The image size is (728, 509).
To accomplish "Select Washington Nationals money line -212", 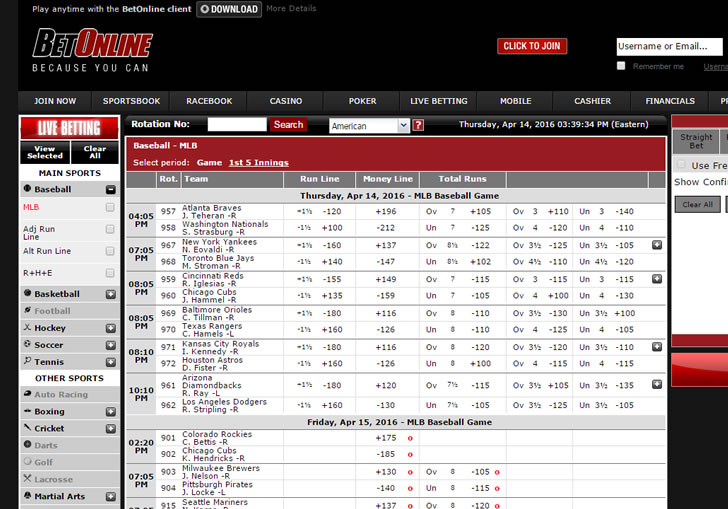I will [x=386, y=228].
